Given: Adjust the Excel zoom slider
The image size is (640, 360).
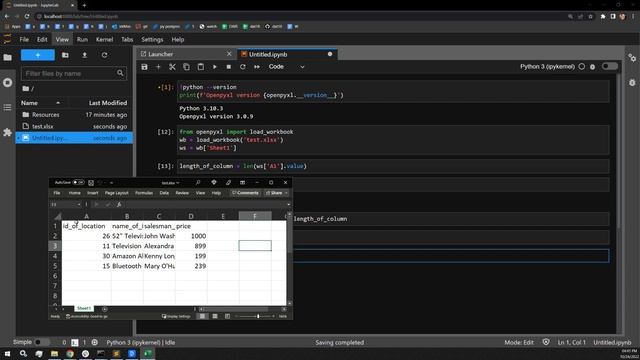Looking at the screenshot, I should 258,316.
